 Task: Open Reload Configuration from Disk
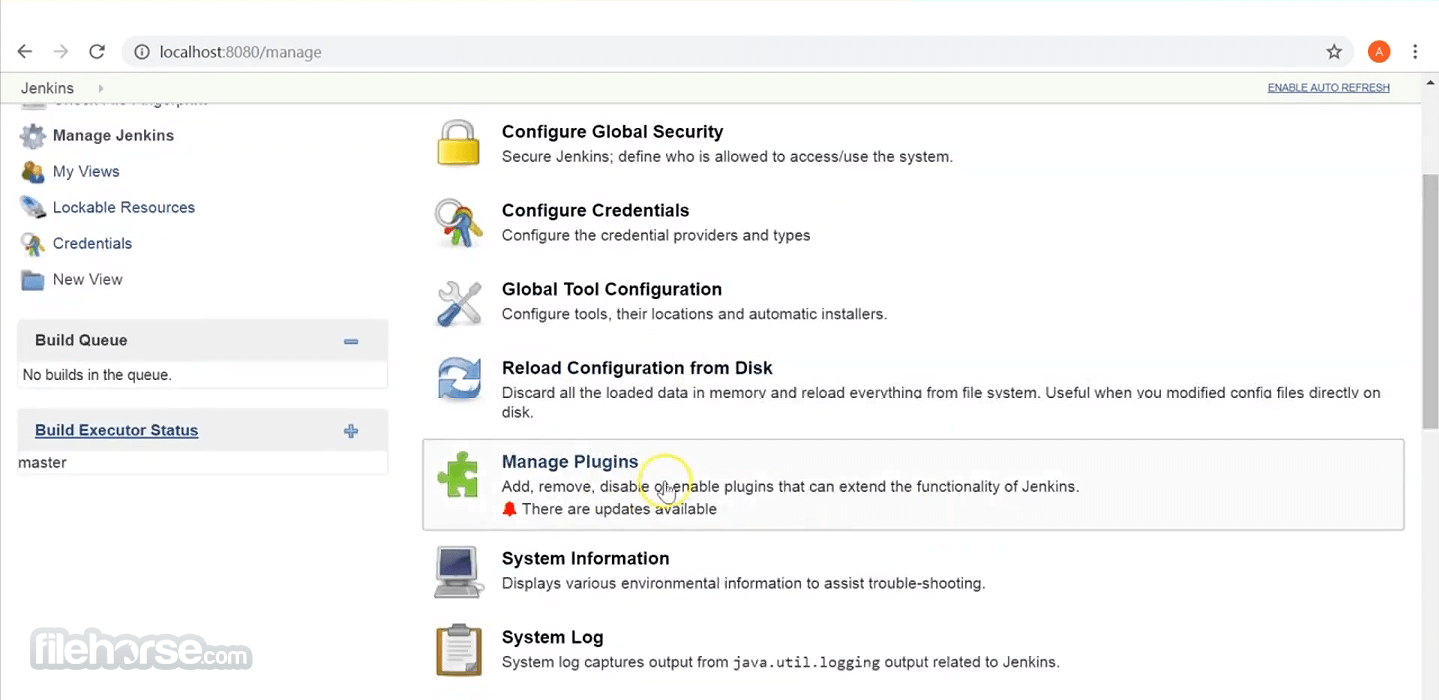pyautogui.click(x=637, y=369)
